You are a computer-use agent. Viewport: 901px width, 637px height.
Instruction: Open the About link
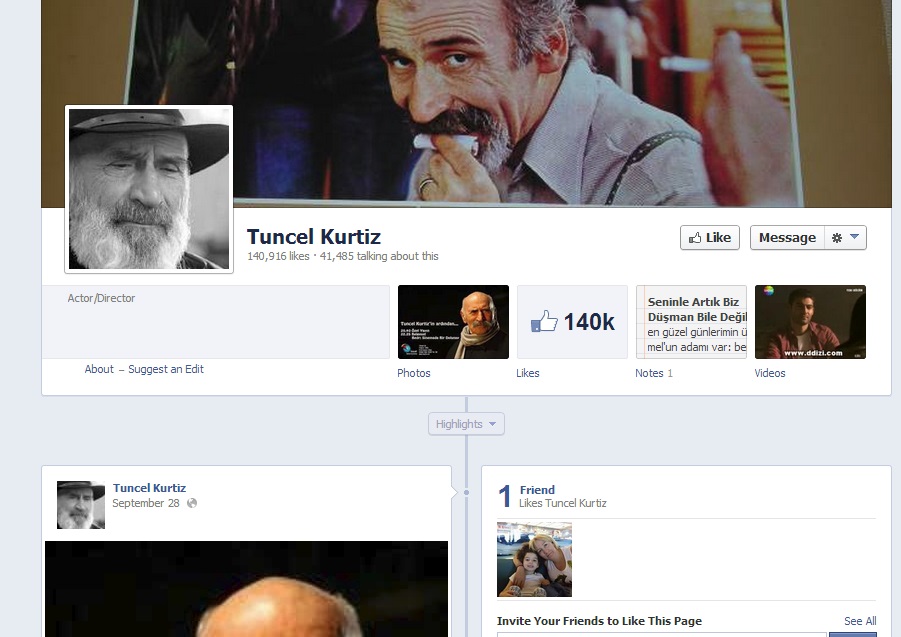[99, 369]
